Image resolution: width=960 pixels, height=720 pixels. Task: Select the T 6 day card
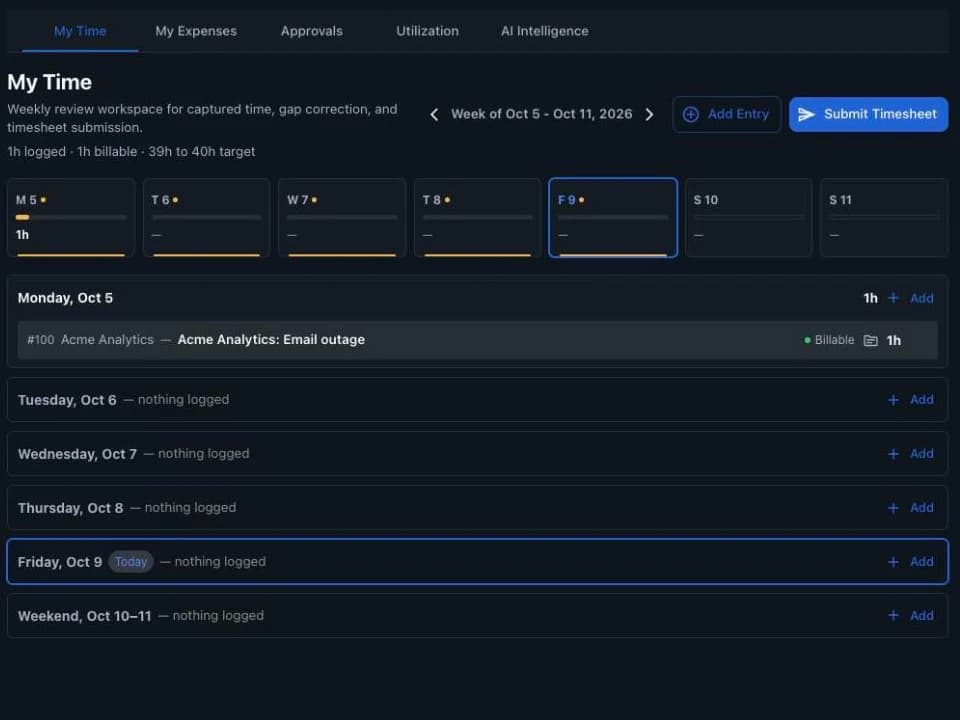(x=206, y=218)
